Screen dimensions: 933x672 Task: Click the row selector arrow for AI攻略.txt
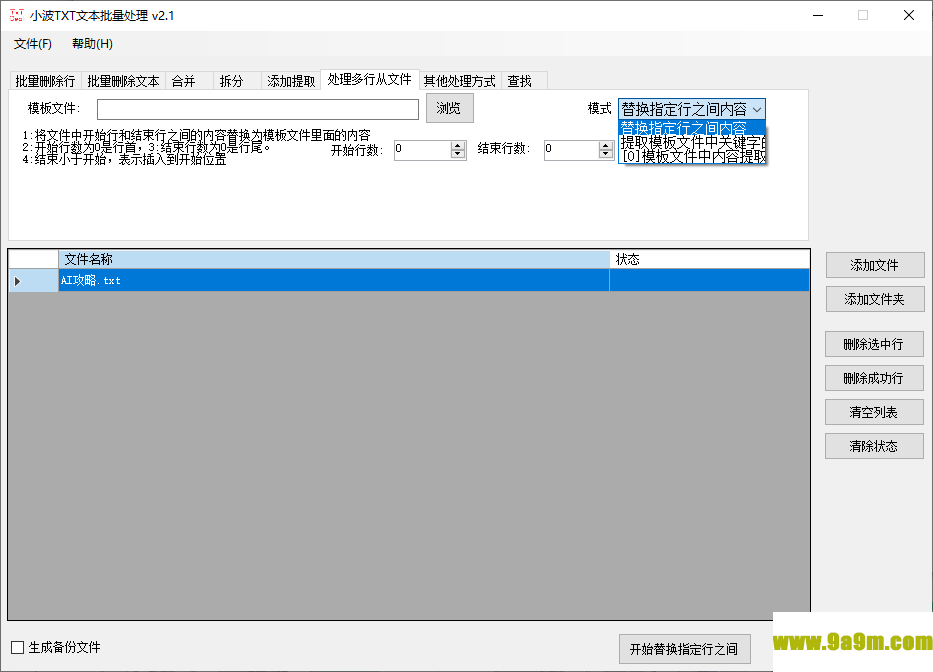[33, 280]
